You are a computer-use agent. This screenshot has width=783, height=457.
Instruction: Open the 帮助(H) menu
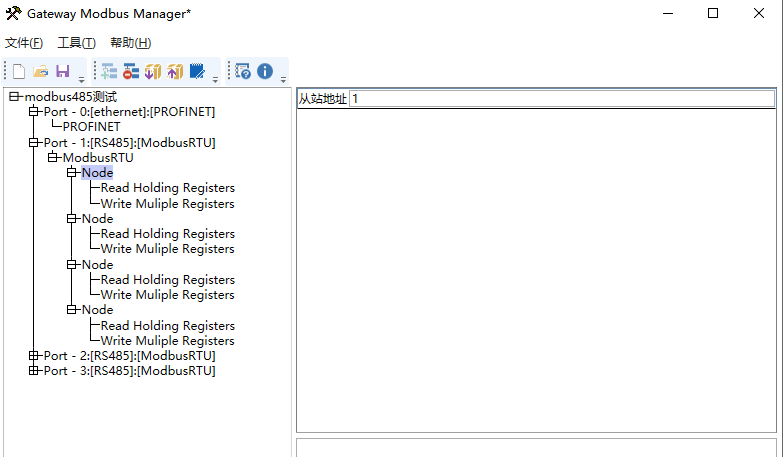tap(131, 43)
